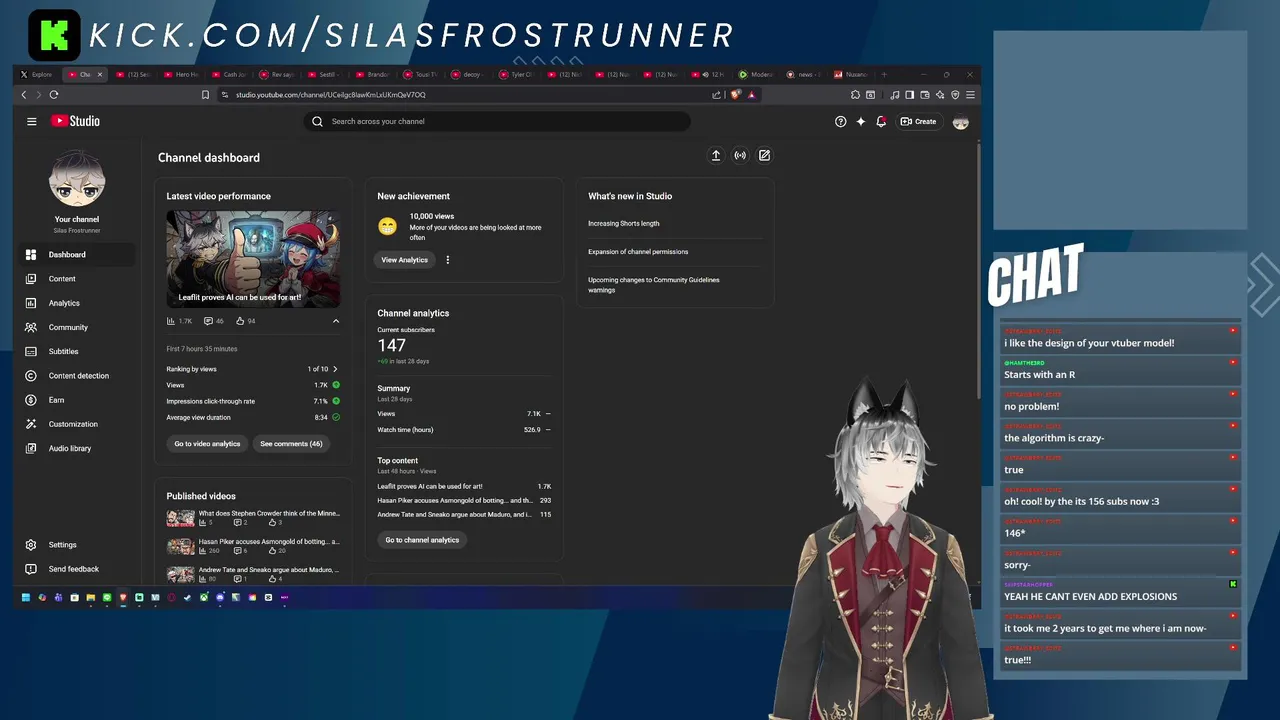Click Go to channel analytics
This screenshot has height=720, width=1280.
click(422, 540)
